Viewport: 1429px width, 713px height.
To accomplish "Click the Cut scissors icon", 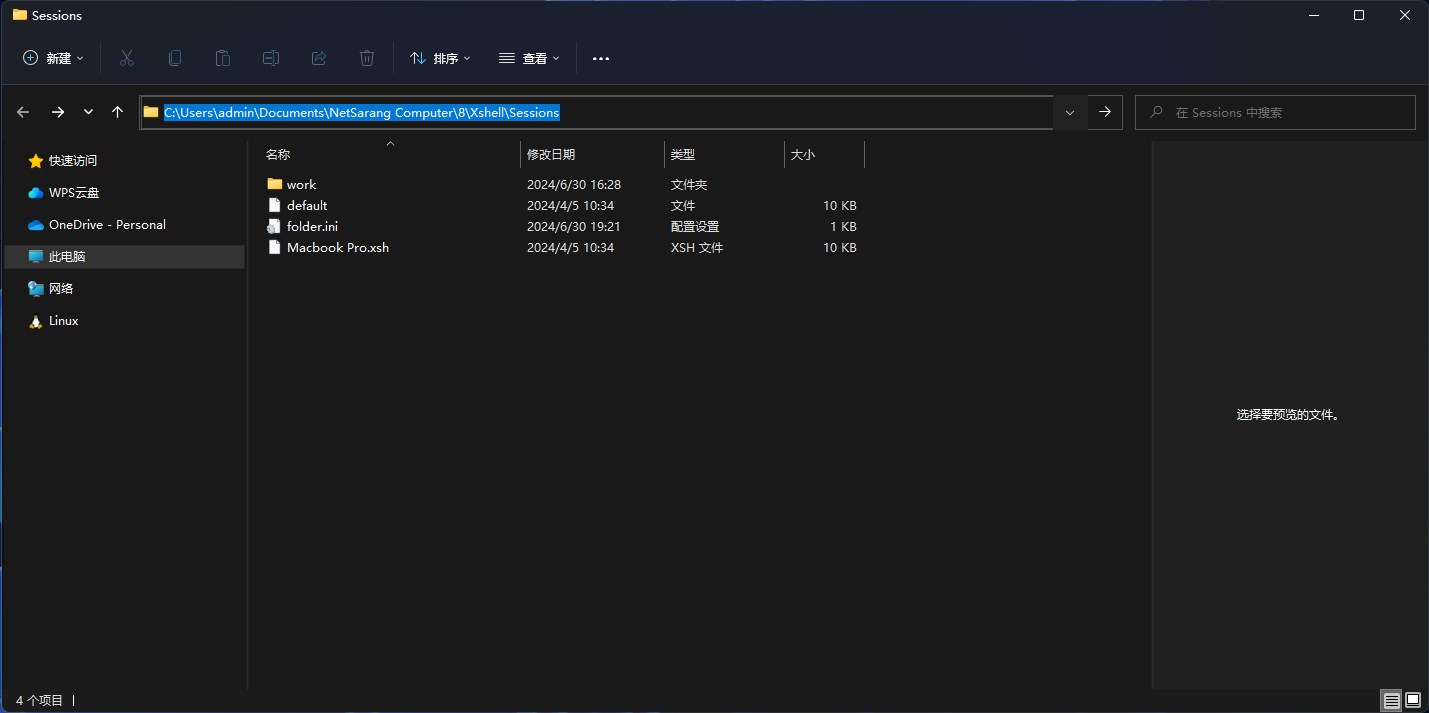I will (127, 58).
